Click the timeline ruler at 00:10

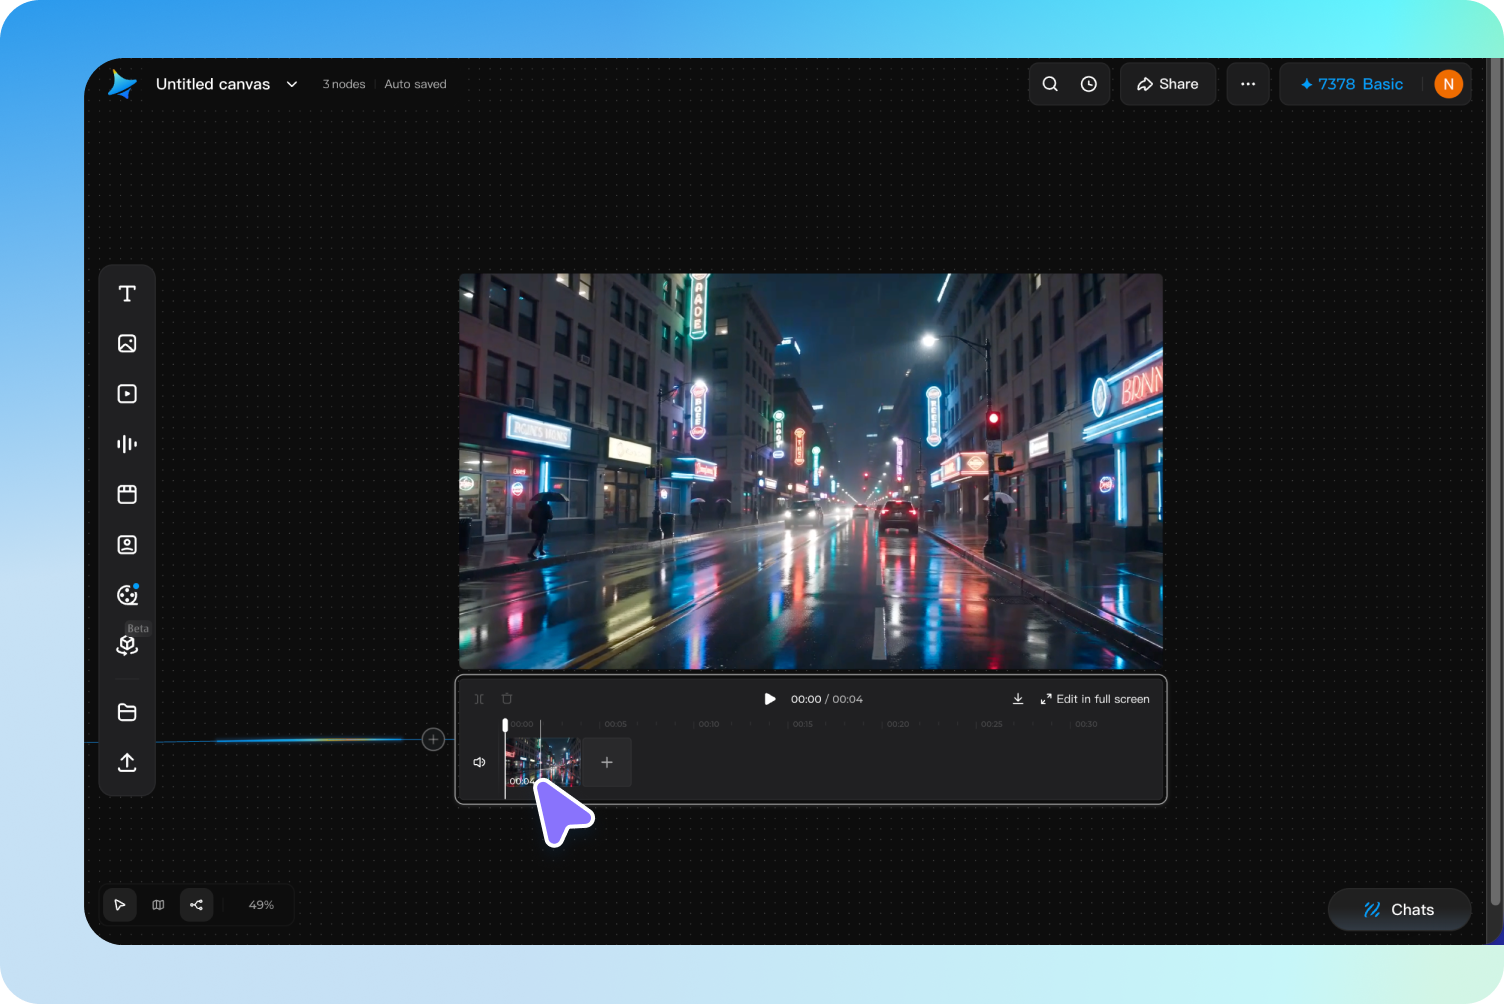coord(709,724)
